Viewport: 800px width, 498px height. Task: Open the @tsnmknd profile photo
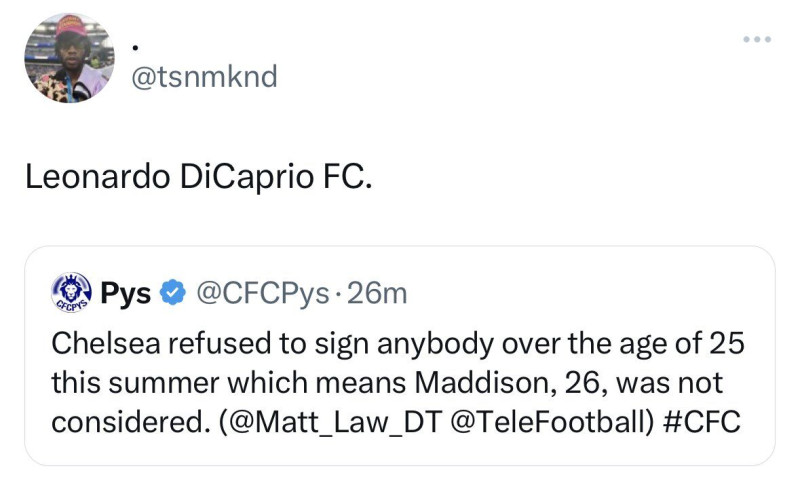click(x=69, y=58)
